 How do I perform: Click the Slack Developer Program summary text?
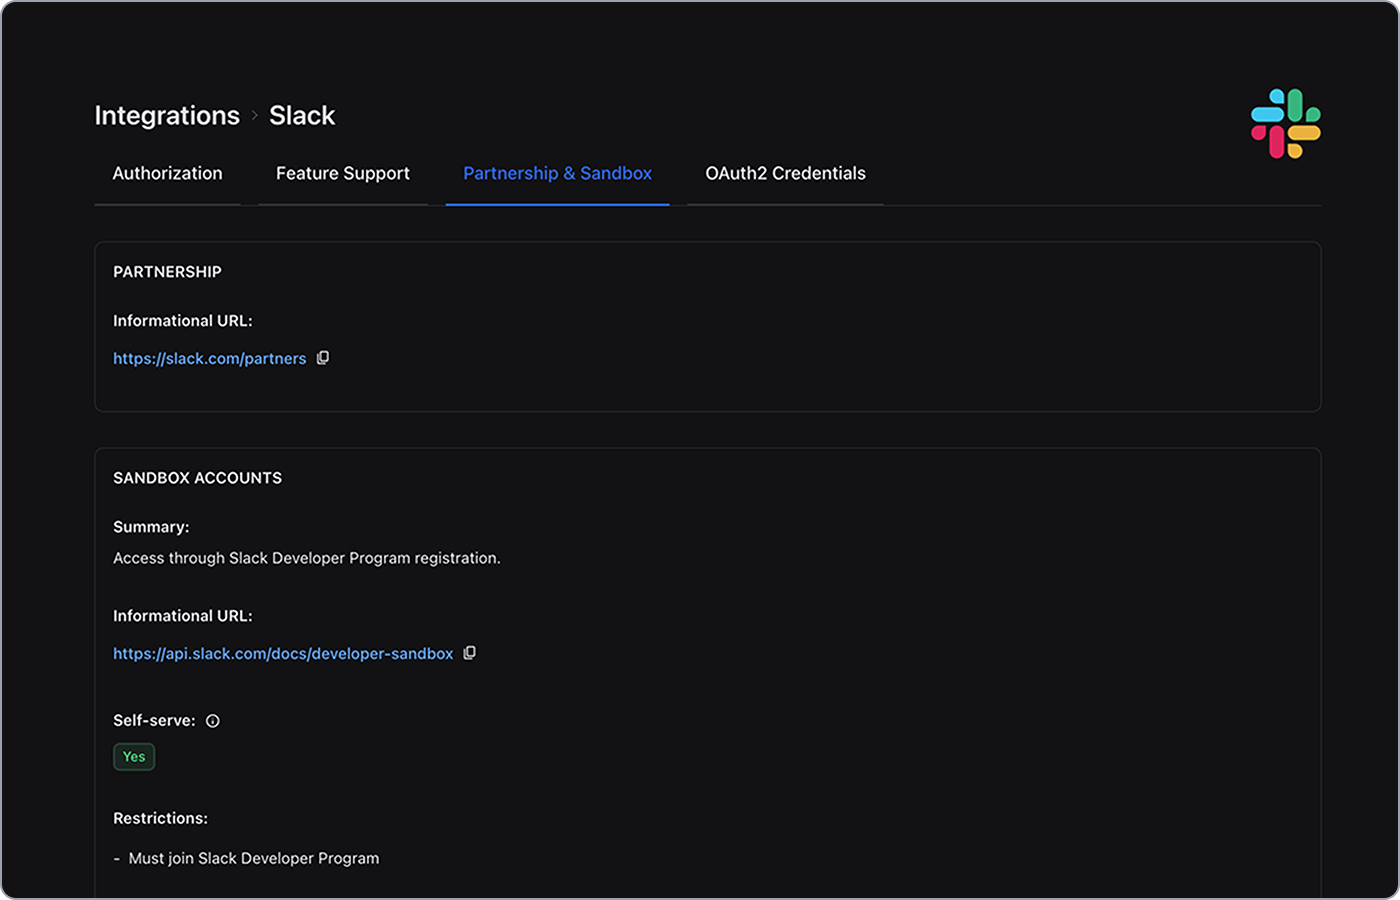pos(306,558)
